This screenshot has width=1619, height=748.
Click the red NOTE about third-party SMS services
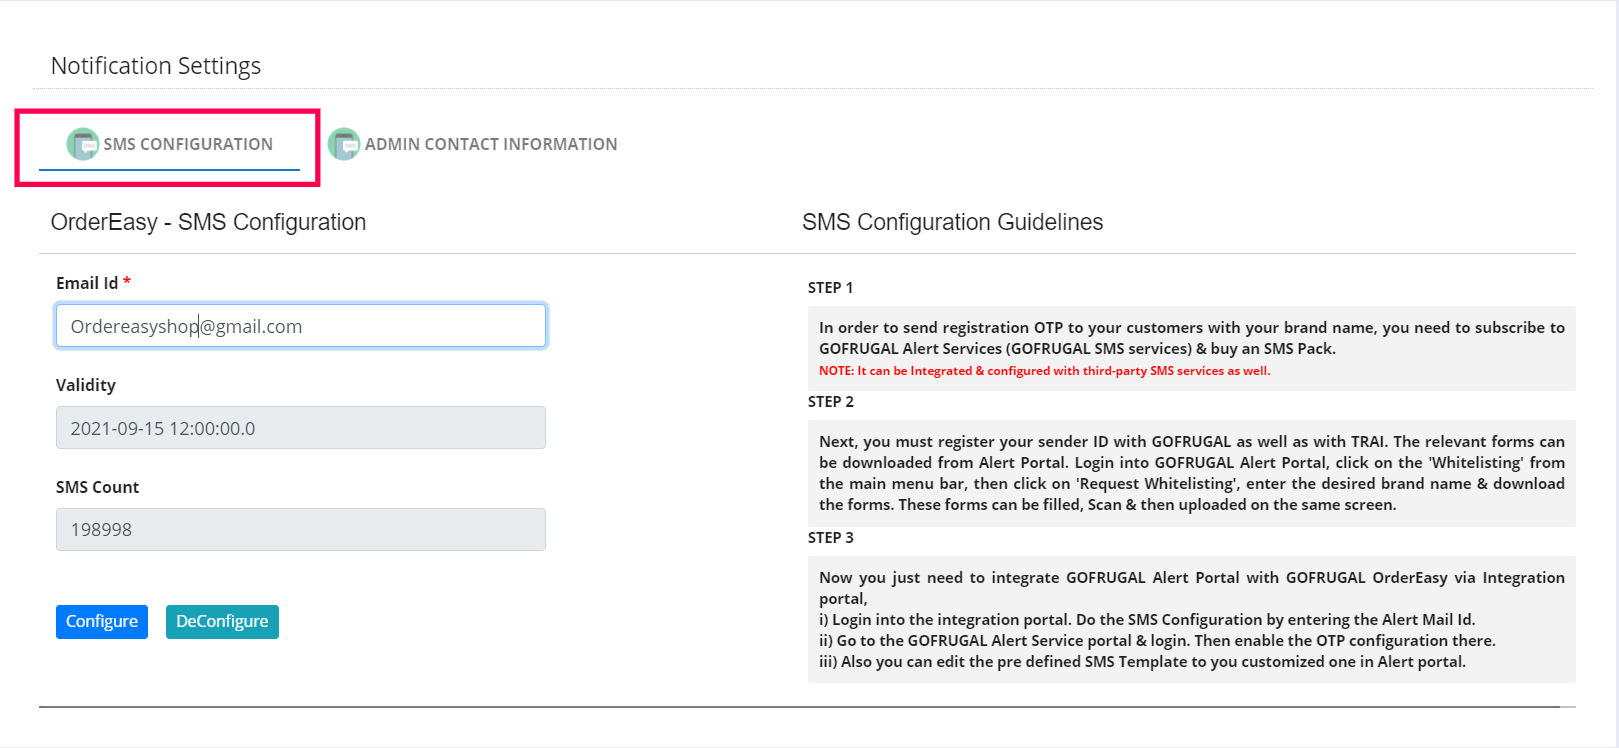pos(1044,371)
